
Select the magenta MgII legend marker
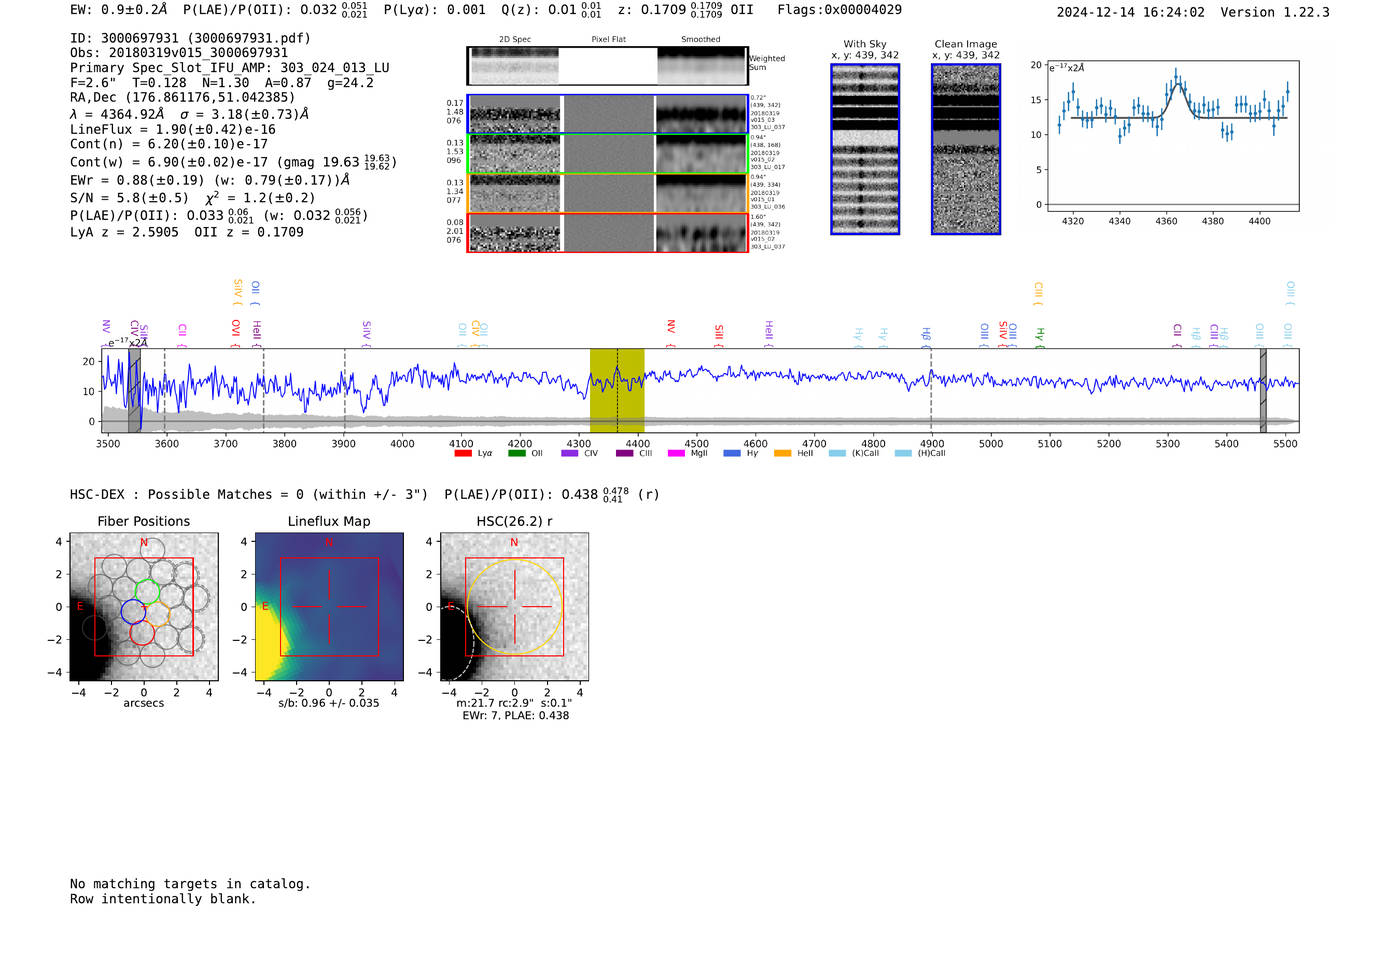click(676, 453)
